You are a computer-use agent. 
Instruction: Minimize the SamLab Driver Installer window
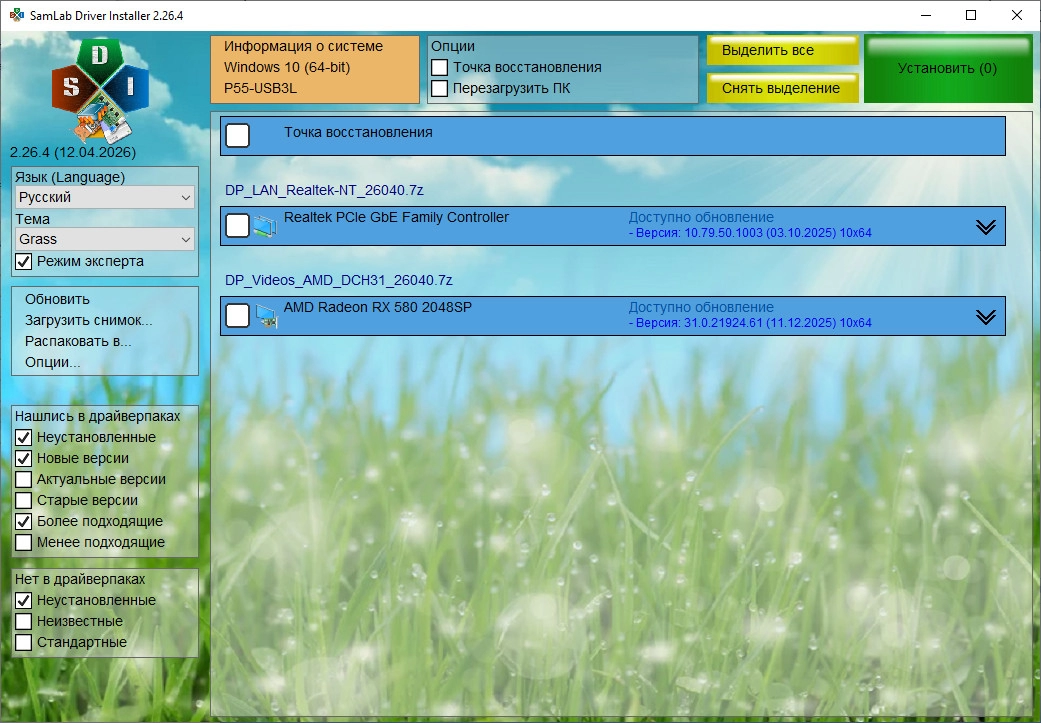pyautogui.click(x=925, y=15)
